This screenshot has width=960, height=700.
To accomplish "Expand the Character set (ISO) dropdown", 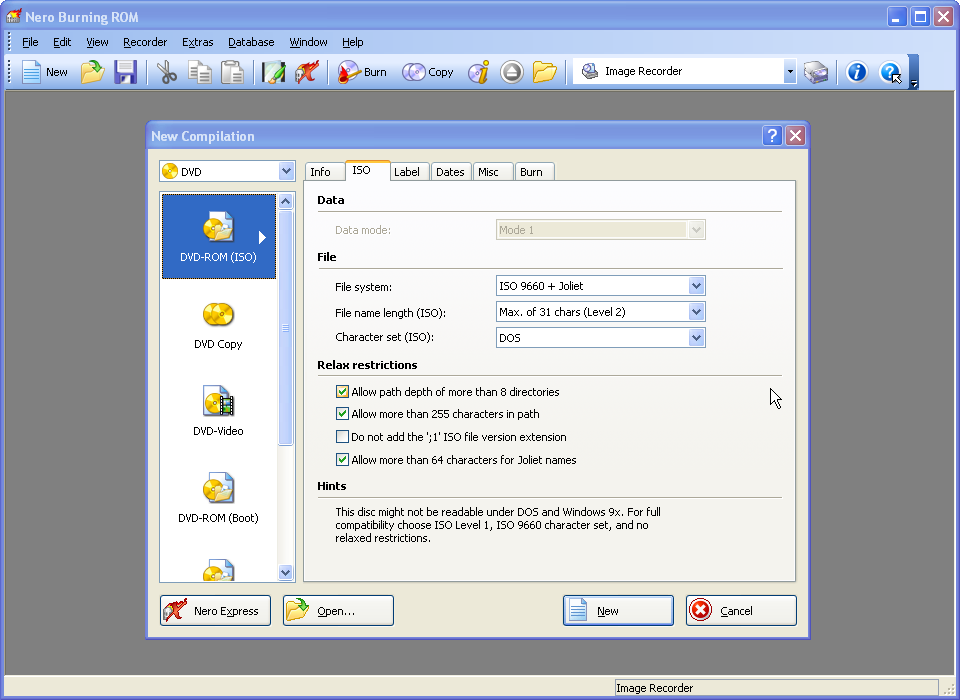I will tap(696, 338).
